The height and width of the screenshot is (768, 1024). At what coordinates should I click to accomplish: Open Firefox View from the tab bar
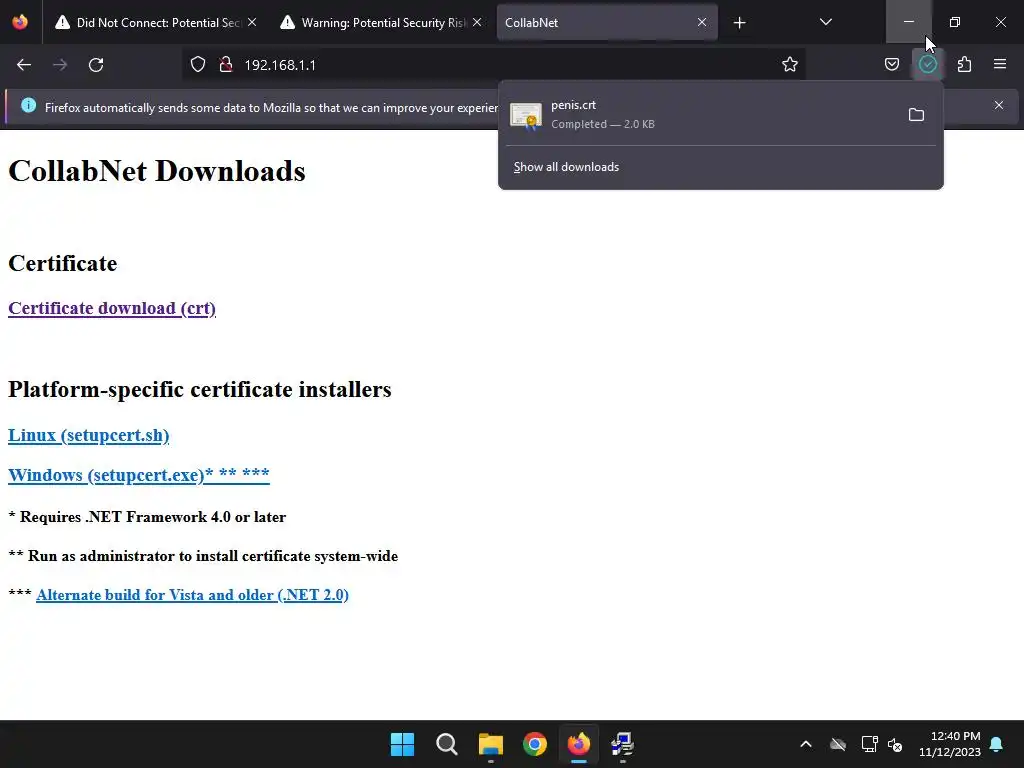(20, 22)
